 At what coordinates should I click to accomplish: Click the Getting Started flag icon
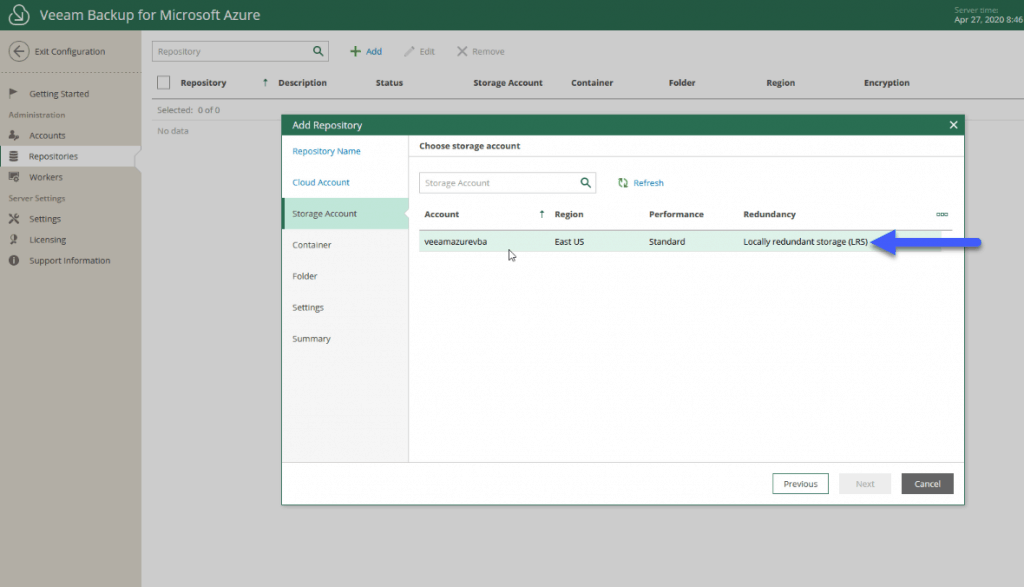(13, 93)
